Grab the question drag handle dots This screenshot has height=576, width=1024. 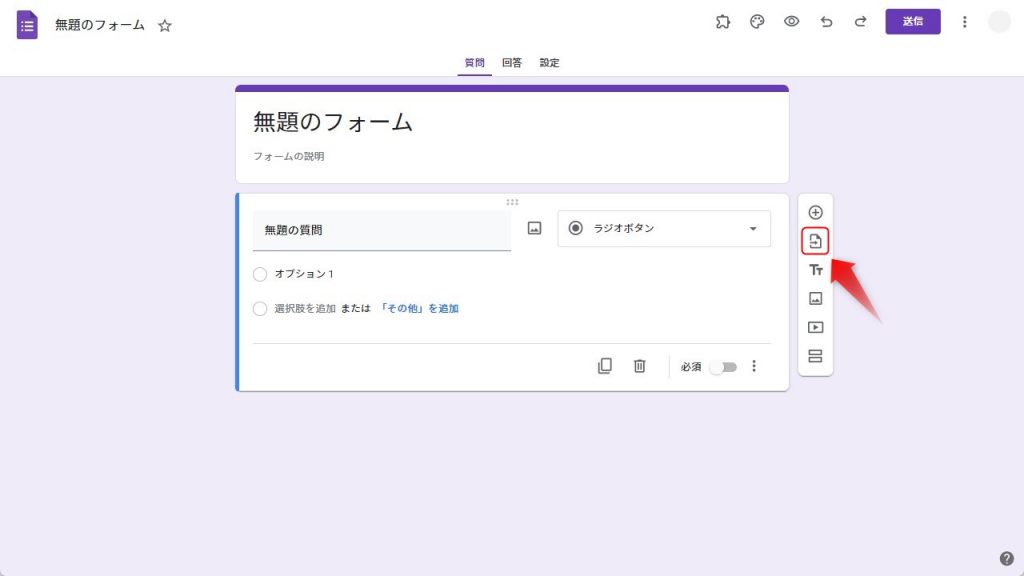click(x=512, y=202)
